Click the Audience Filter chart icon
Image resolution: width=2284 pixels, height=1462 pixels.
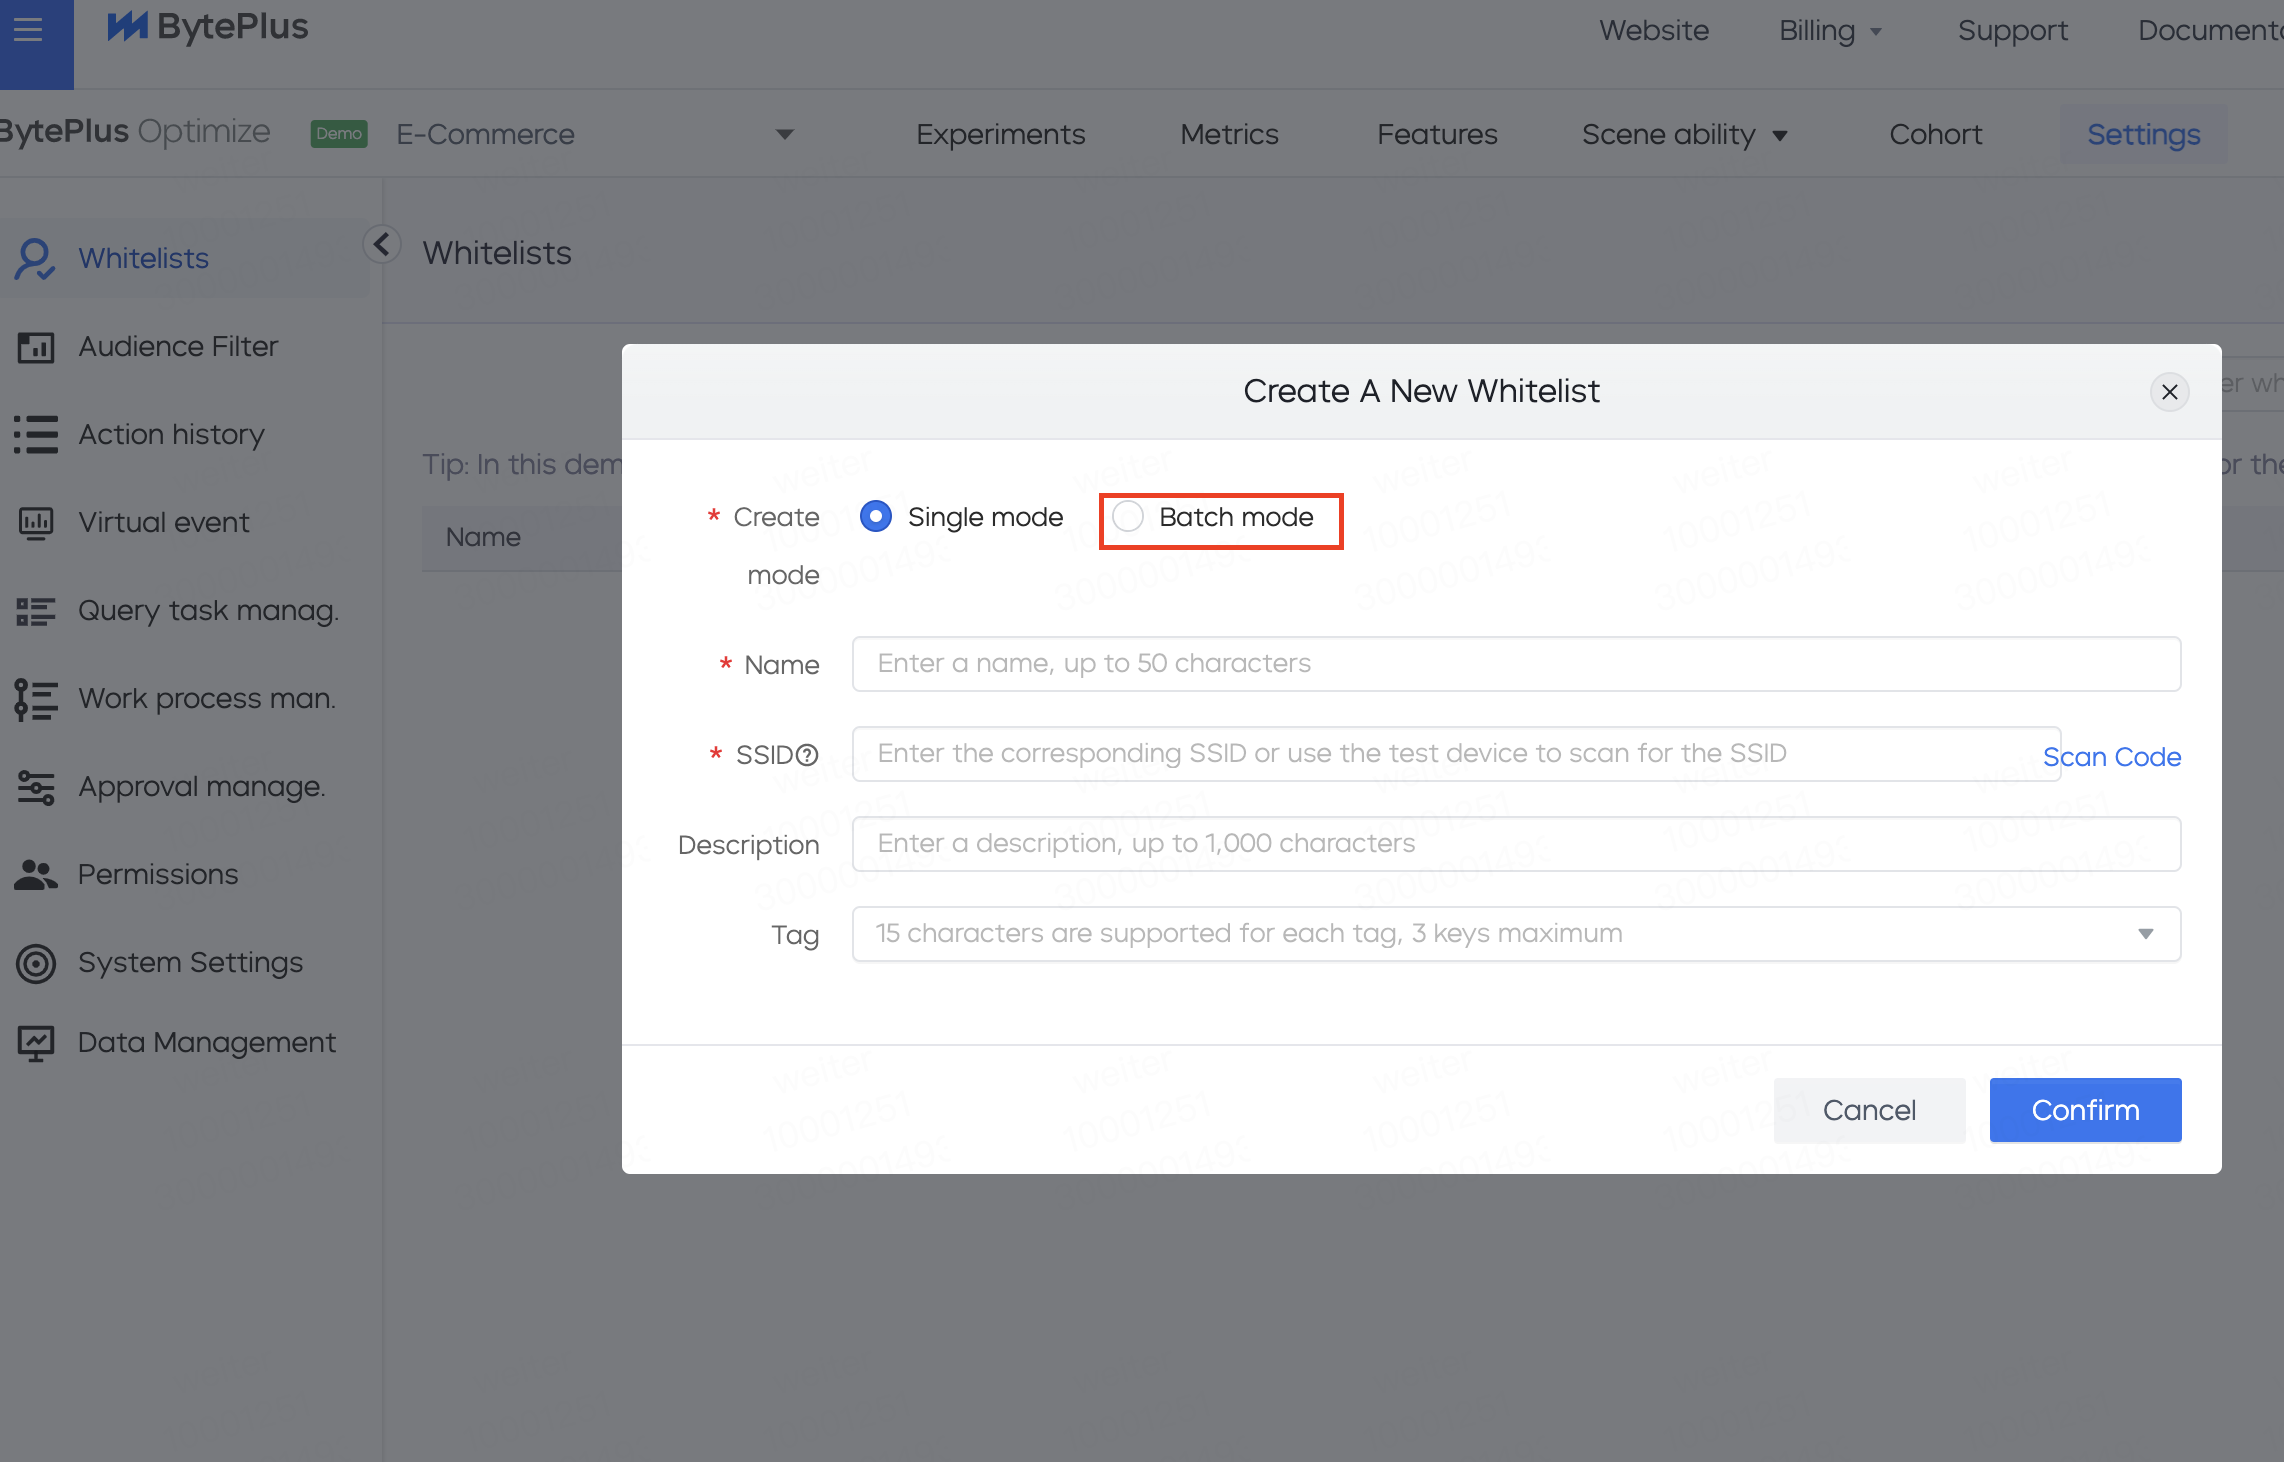pyautogui.click(x=36, y=347)
